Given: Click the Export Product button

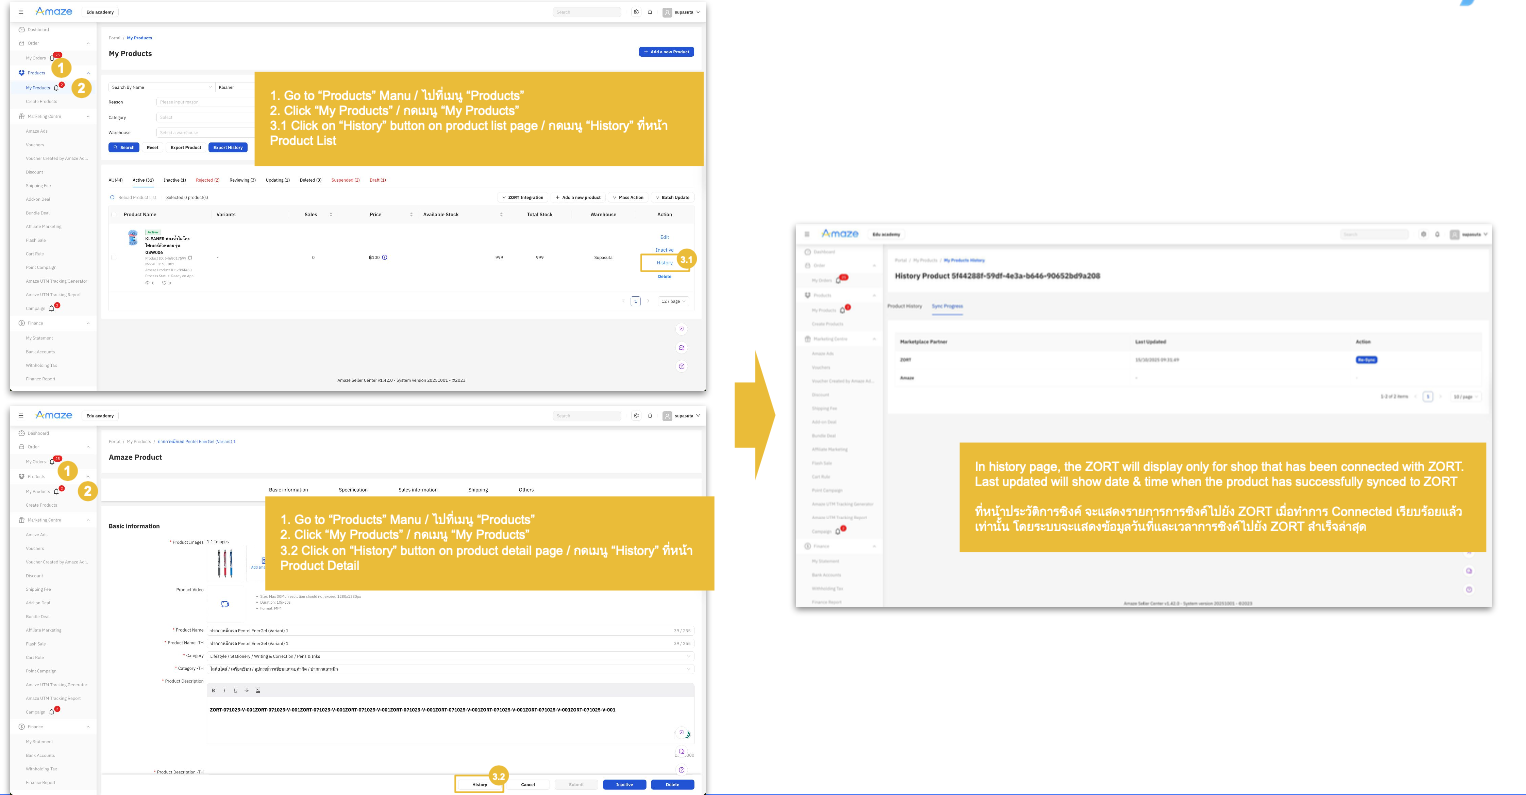Looking at the screenshot, I should 186,147.
